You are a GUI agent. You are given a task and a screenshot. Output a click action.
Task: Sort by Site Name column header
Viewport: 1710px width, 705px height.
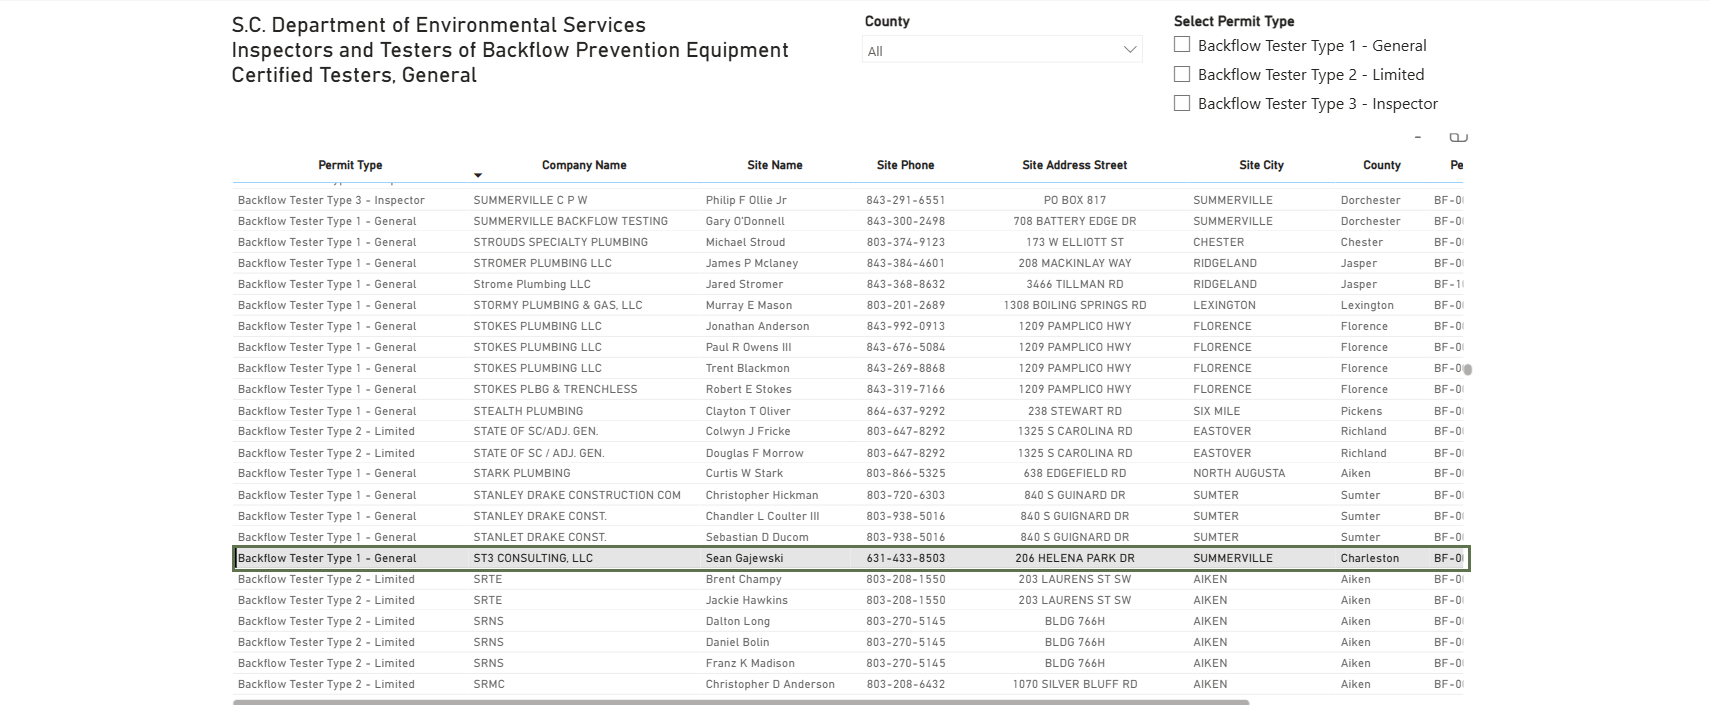click(x=775, y=165)
